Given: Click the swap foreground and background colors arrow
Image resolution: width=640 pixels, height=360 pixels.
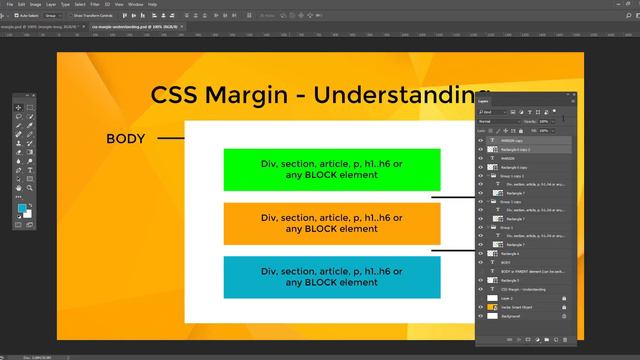Looking at the screenshot, I should click(30, 205).
